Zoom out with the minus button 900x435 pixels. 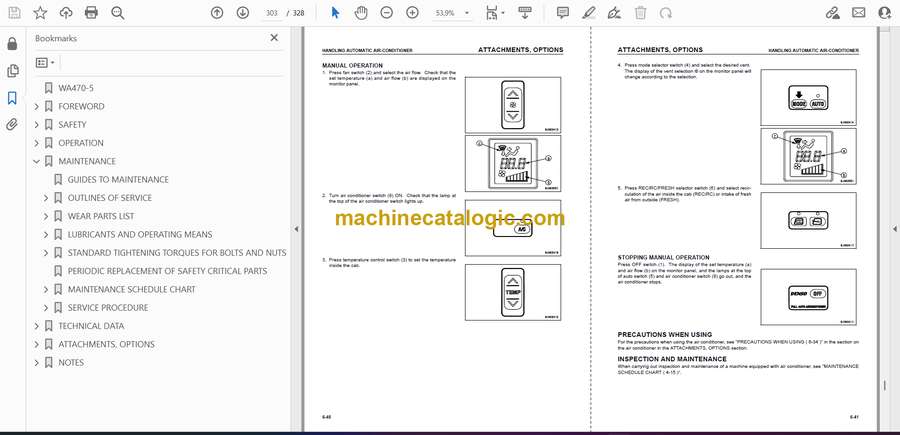(x=386, y=13)
